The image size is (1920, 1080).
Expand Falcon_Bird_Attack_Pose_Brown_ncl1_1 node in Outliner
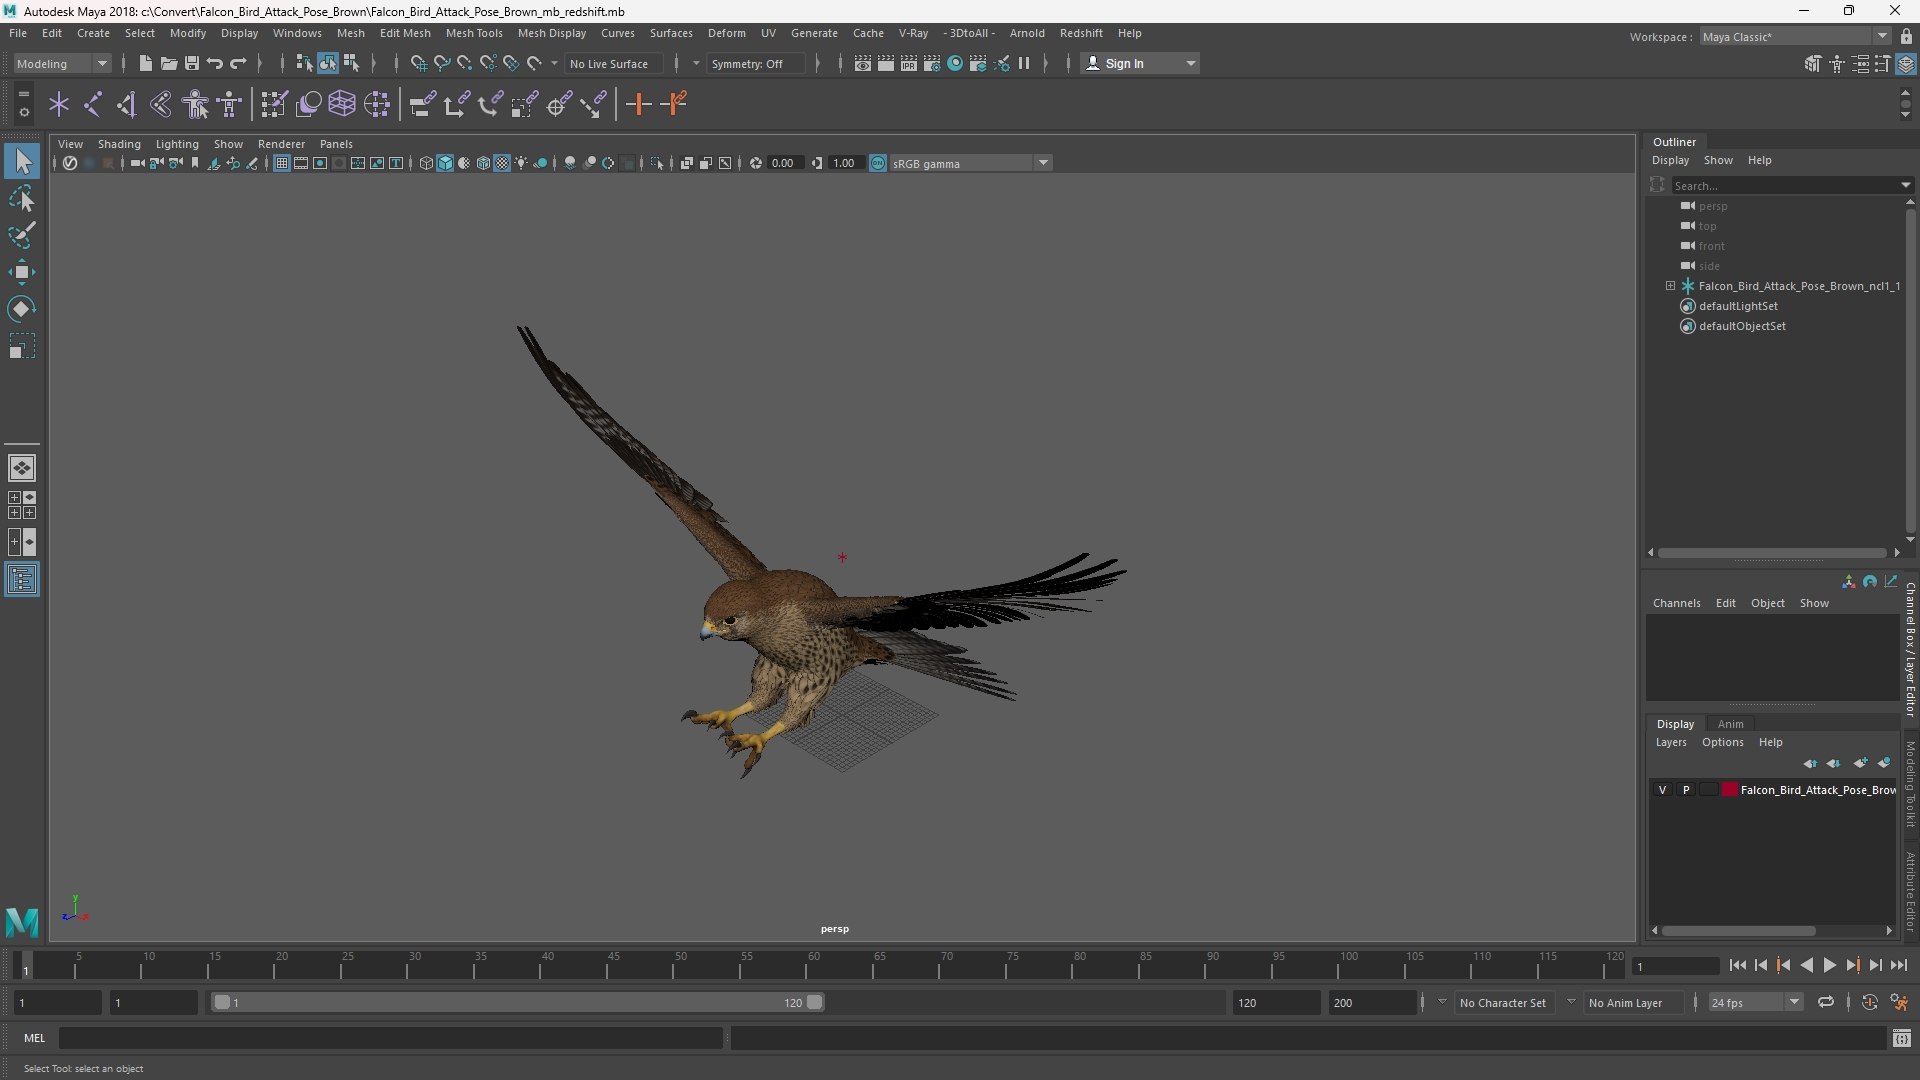1670,286
